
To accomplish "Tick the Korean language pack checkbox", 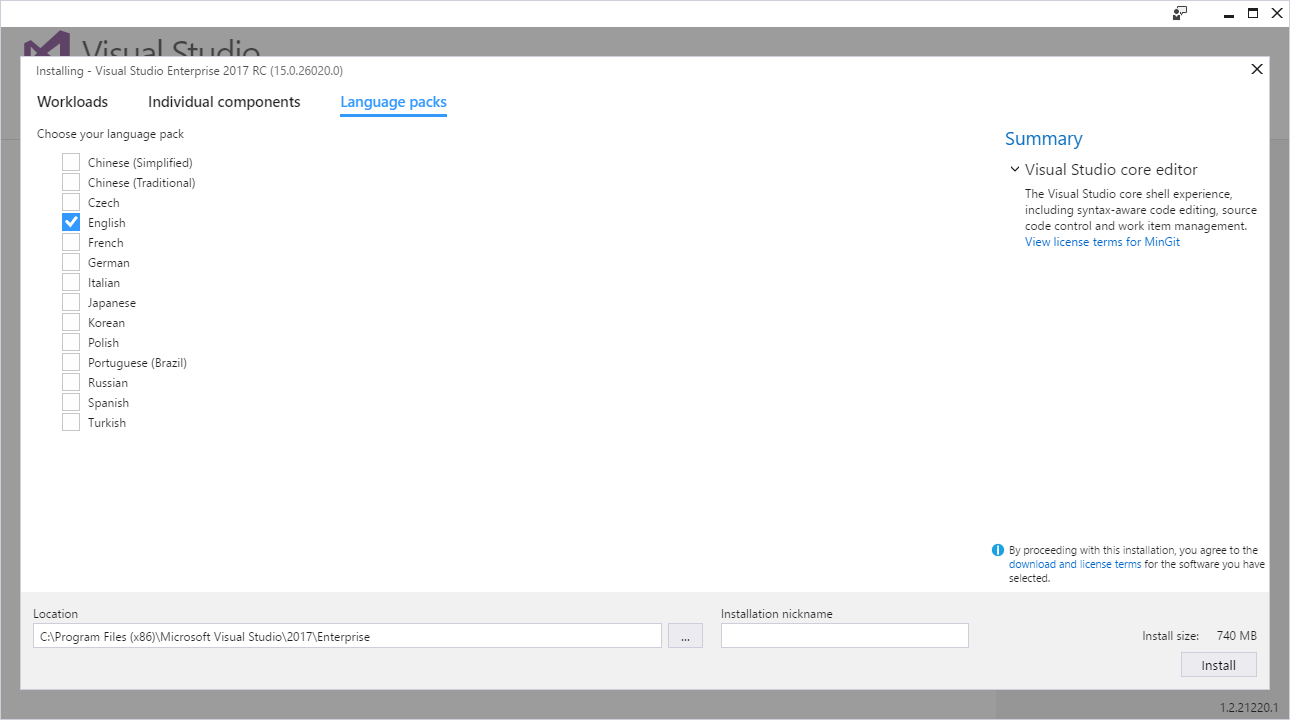I will [71, 322].
